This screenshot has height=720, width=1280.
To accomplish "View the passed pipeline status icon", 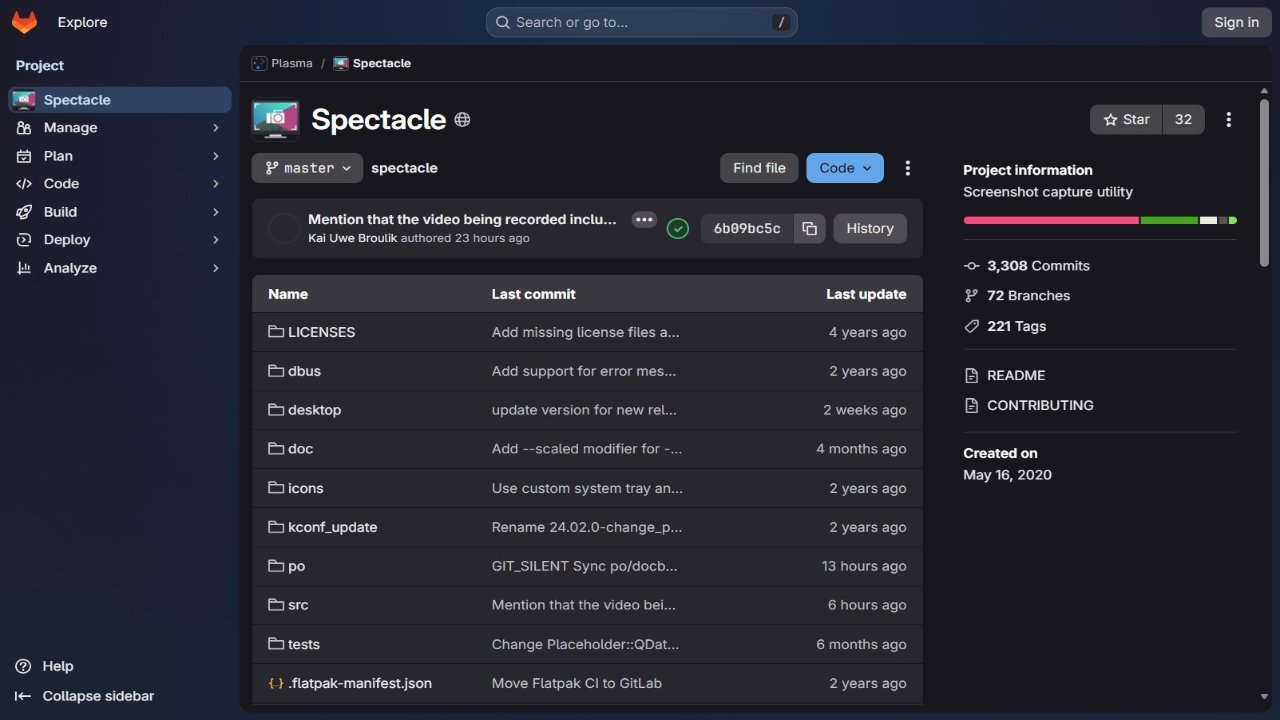I will pos(678,229).
